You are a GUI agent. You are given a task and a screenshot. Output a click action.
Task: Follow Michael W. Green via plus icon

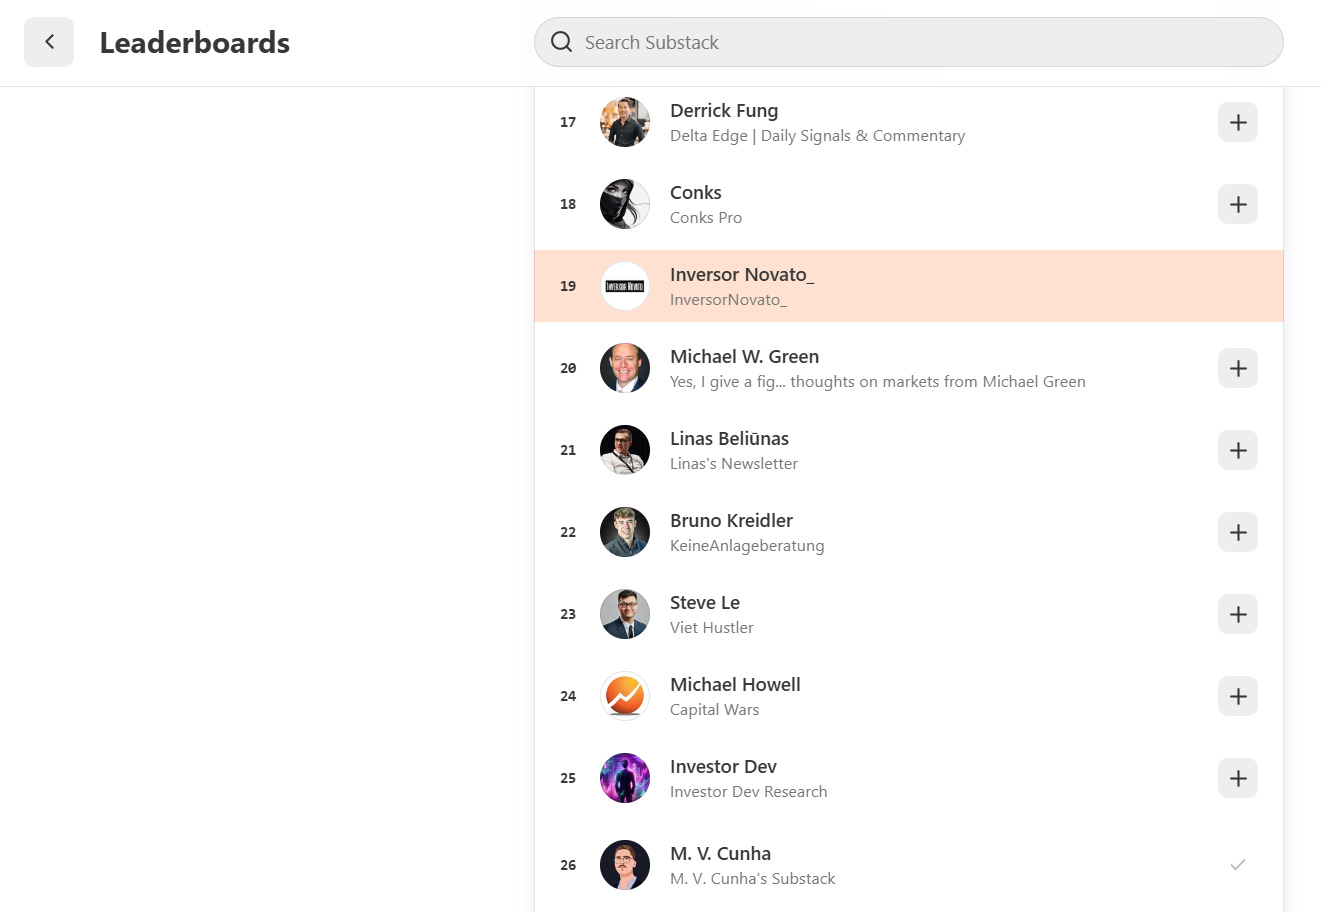(1238, 368)
